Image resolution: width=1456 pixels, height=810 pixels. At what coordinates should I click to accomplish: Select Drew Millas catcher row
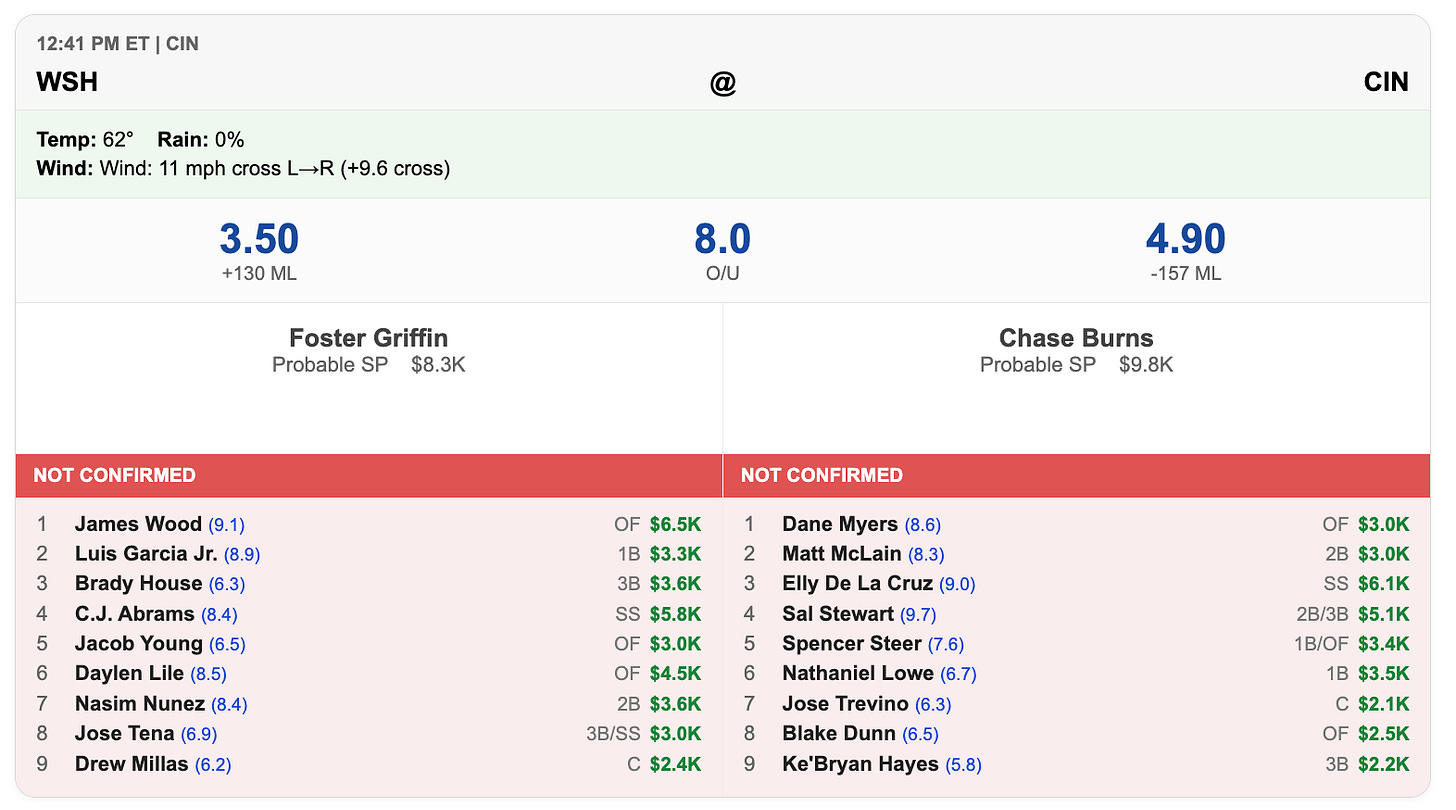click(x=368, y=764)
